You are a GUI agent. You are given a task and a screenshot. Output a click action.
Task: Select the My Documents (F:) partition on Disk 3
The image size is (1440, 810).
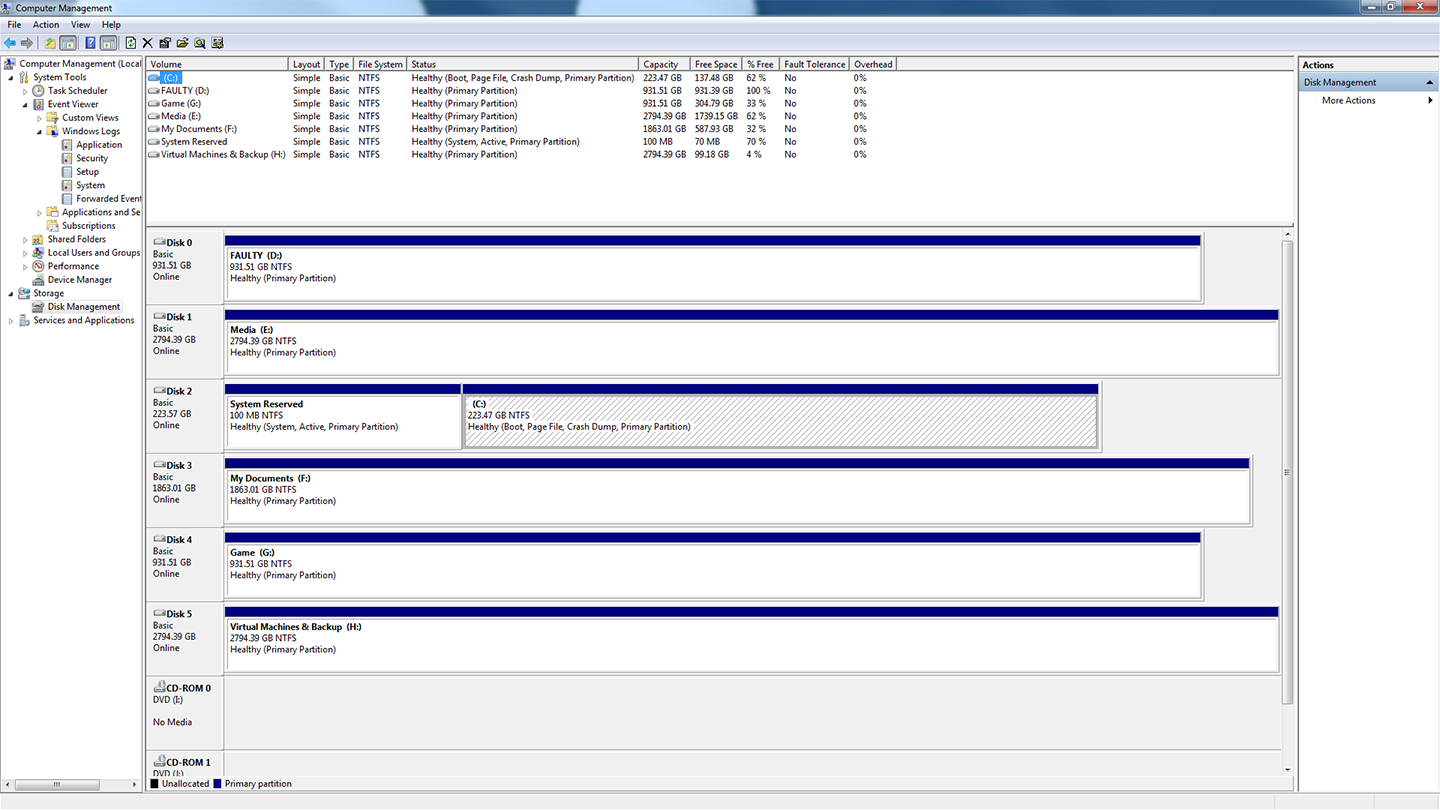(x=738, y=491)
